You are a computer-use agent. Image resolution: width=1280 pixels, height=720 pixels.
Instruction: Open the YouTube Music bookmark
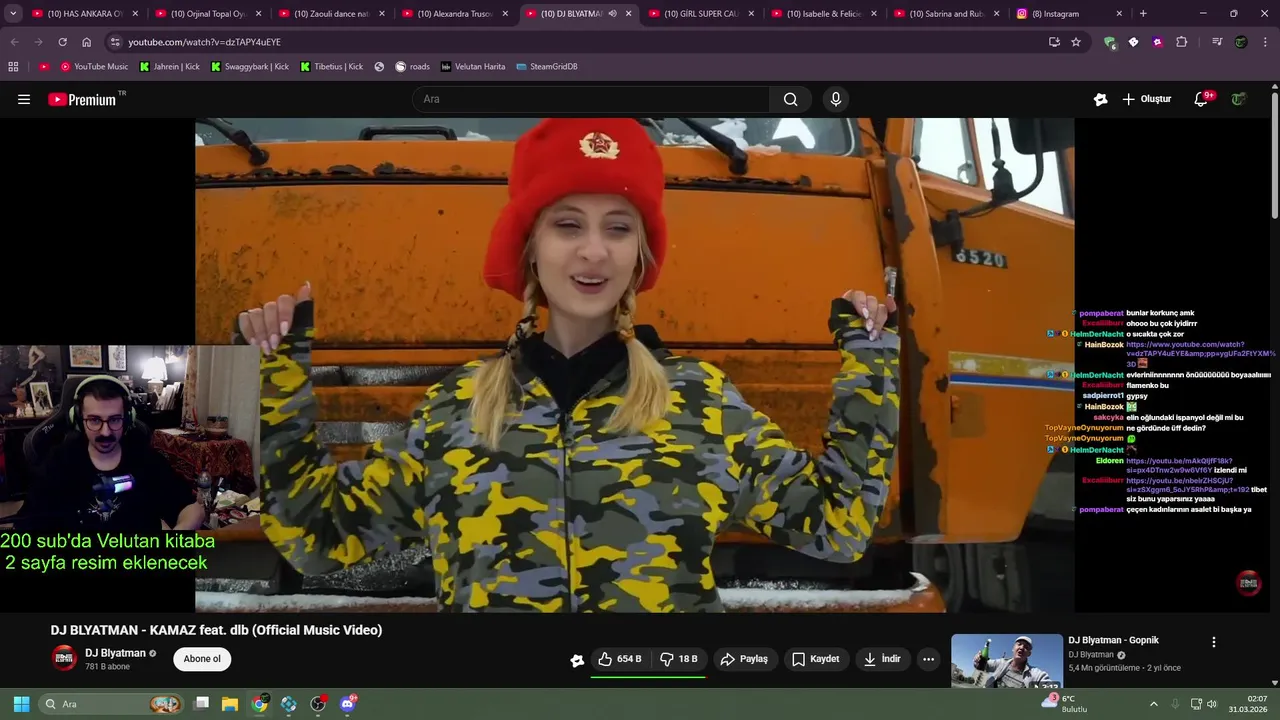tap(94, 66)
